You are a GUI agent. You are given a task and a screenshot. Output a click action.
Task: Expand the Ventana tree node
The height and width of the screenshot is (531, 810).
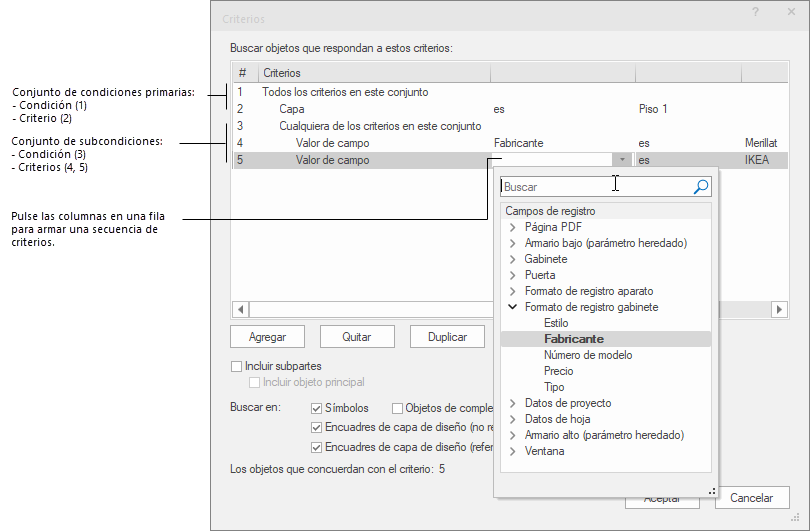point(513,451)
